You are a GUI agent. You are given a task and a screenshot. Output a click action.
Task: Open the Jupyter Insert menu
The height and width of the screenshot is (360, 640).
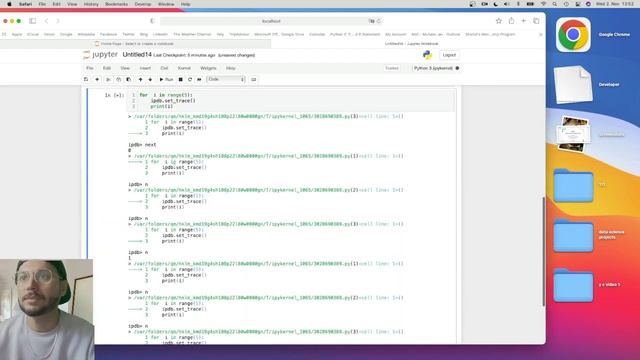[145, 68]
